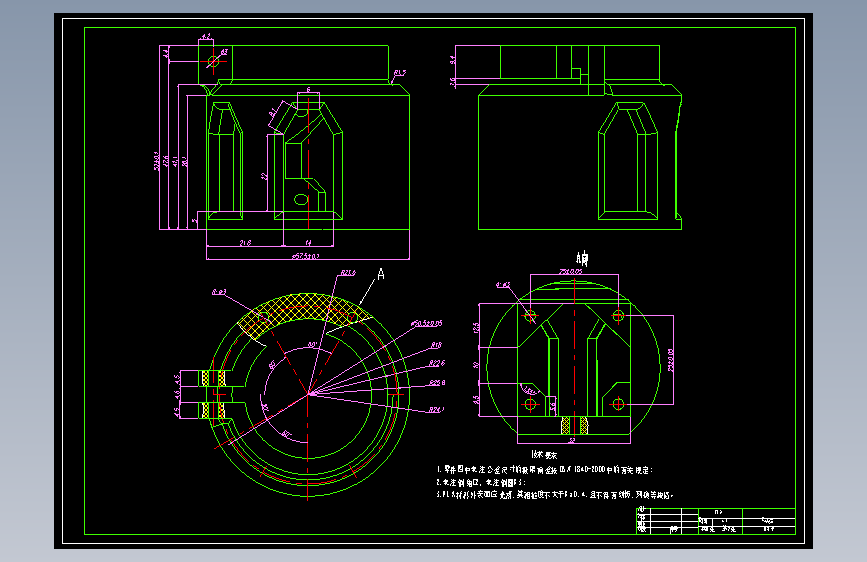Select the yellow hatched strip at the bottom-right view base
The image size is (867, 562).
(x=574, y=425)
